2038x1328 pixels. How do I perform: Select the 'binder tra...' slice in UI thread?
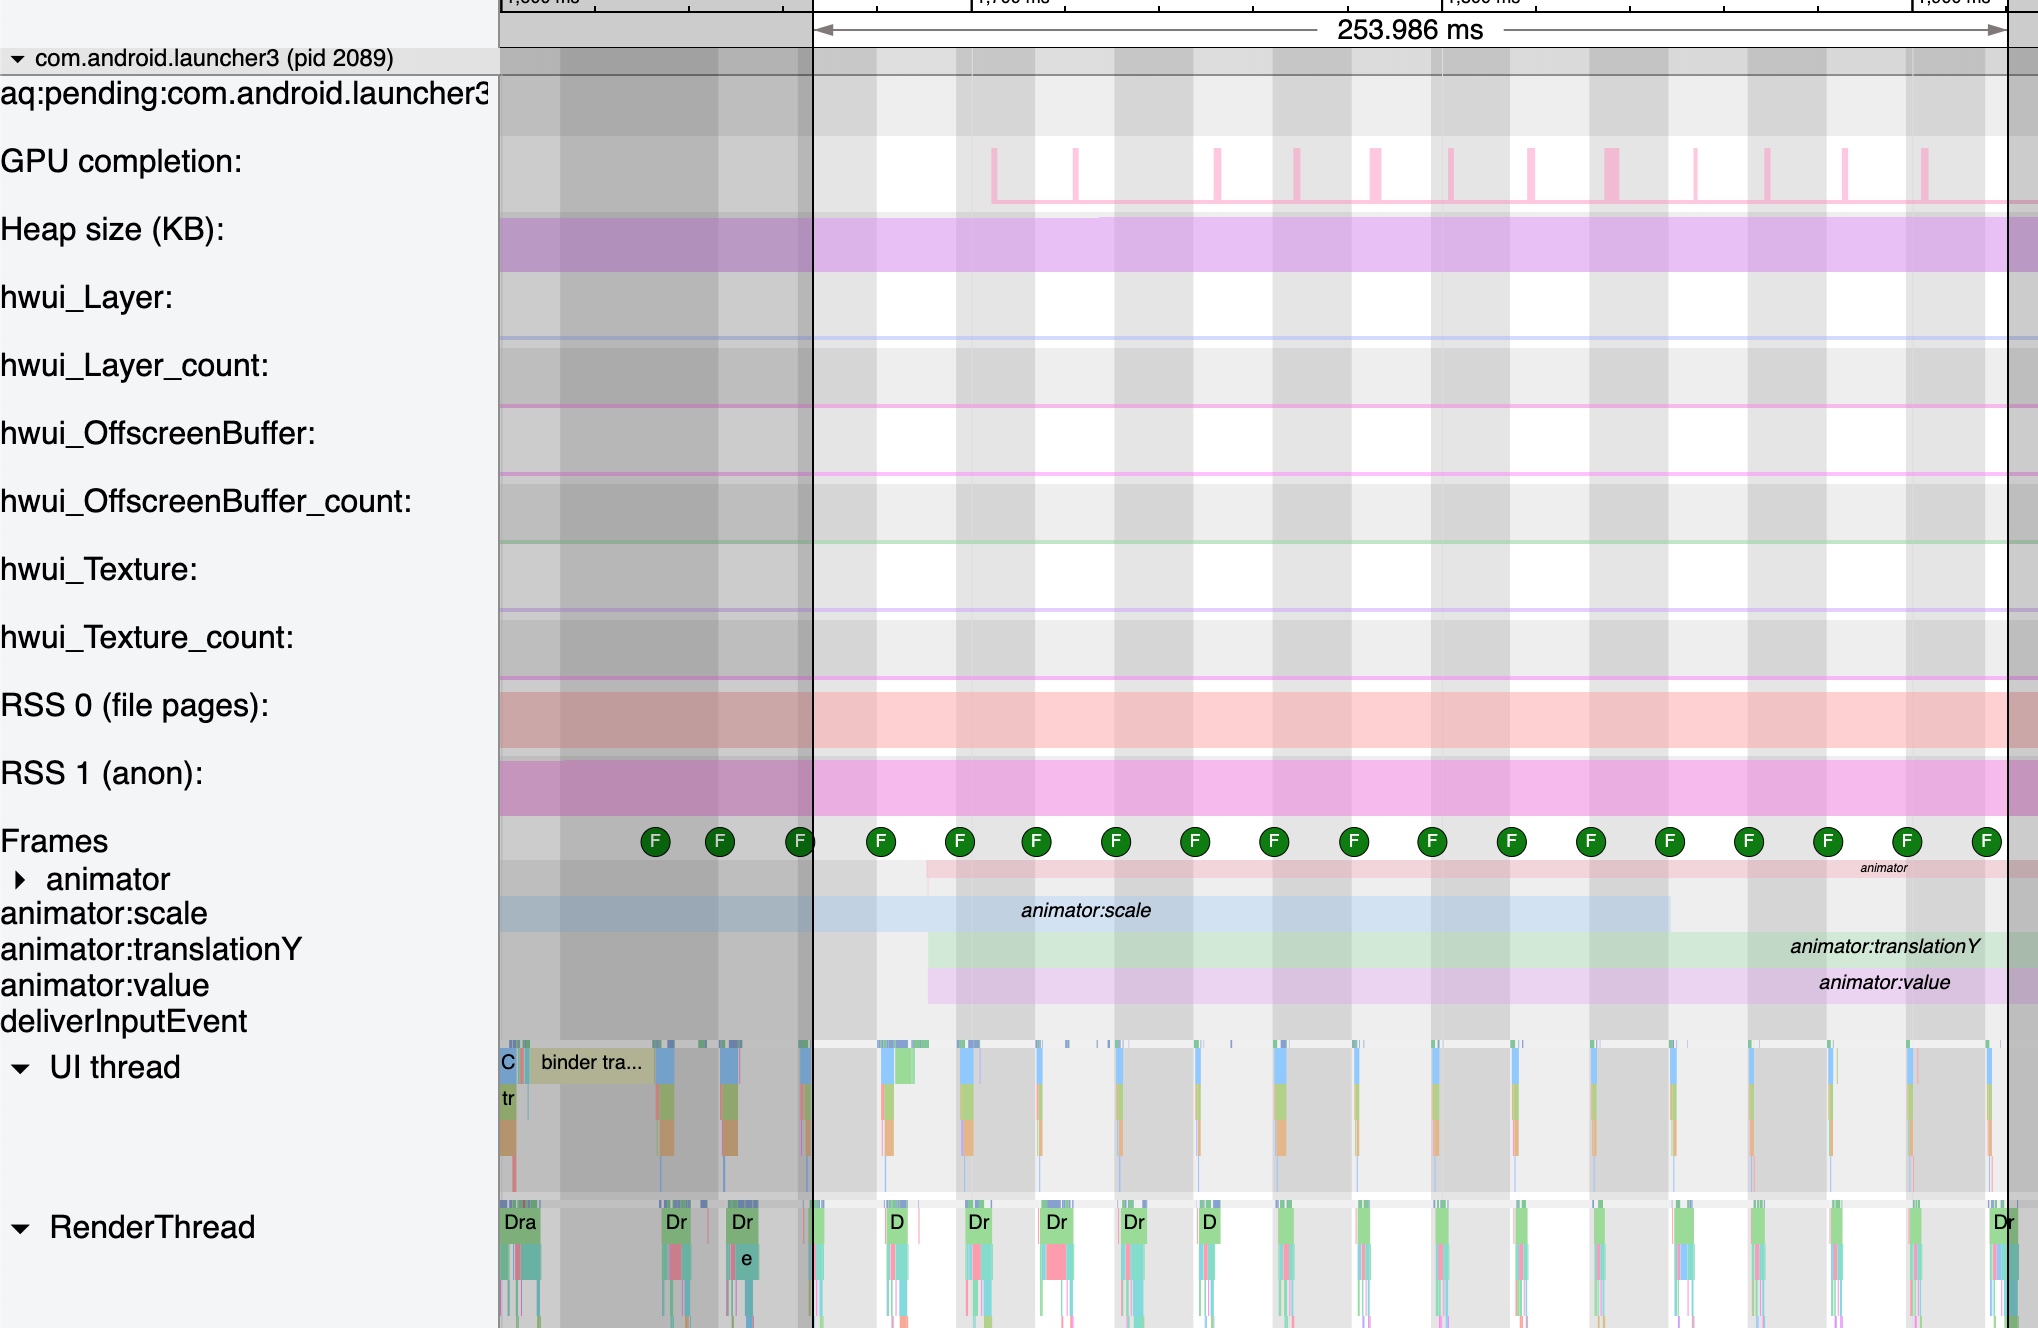pyautogui.click(x=590, y=1063)
